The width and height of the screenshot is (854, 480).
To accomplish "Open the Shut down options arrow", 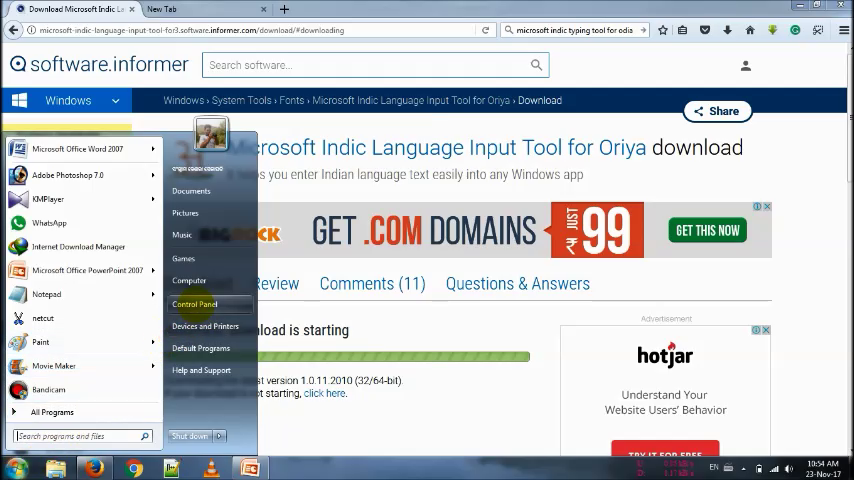I will pos(219,436).
